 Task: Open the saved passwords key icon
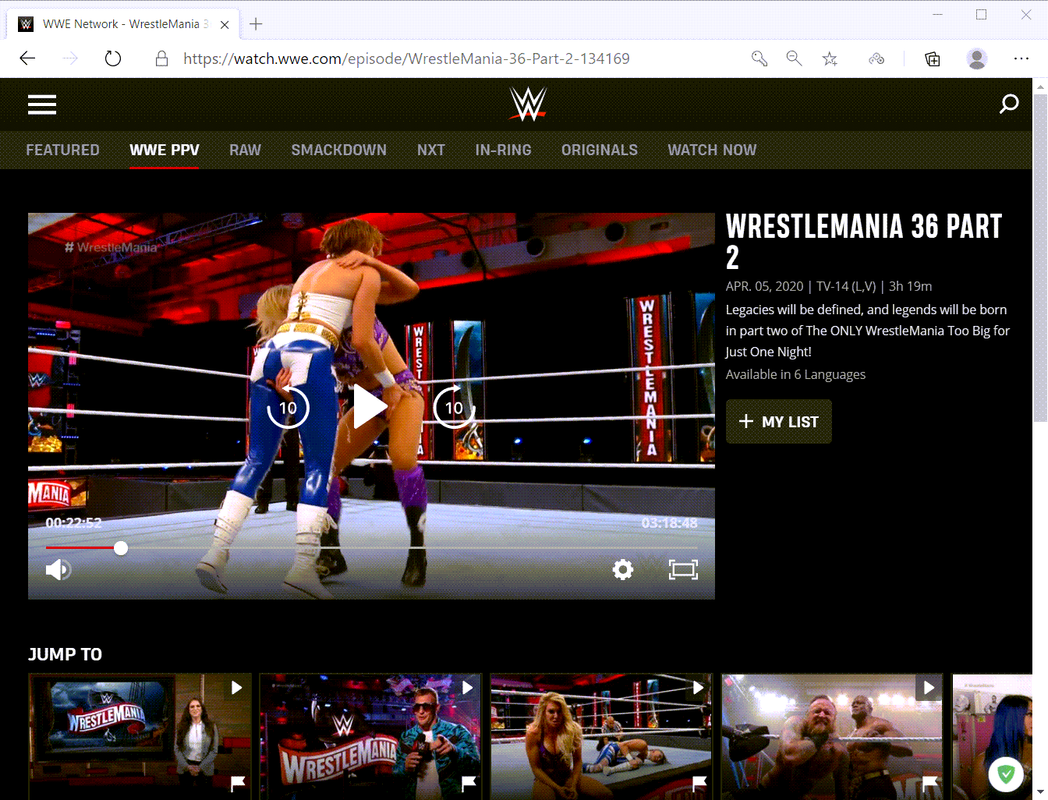pos(759,59)
